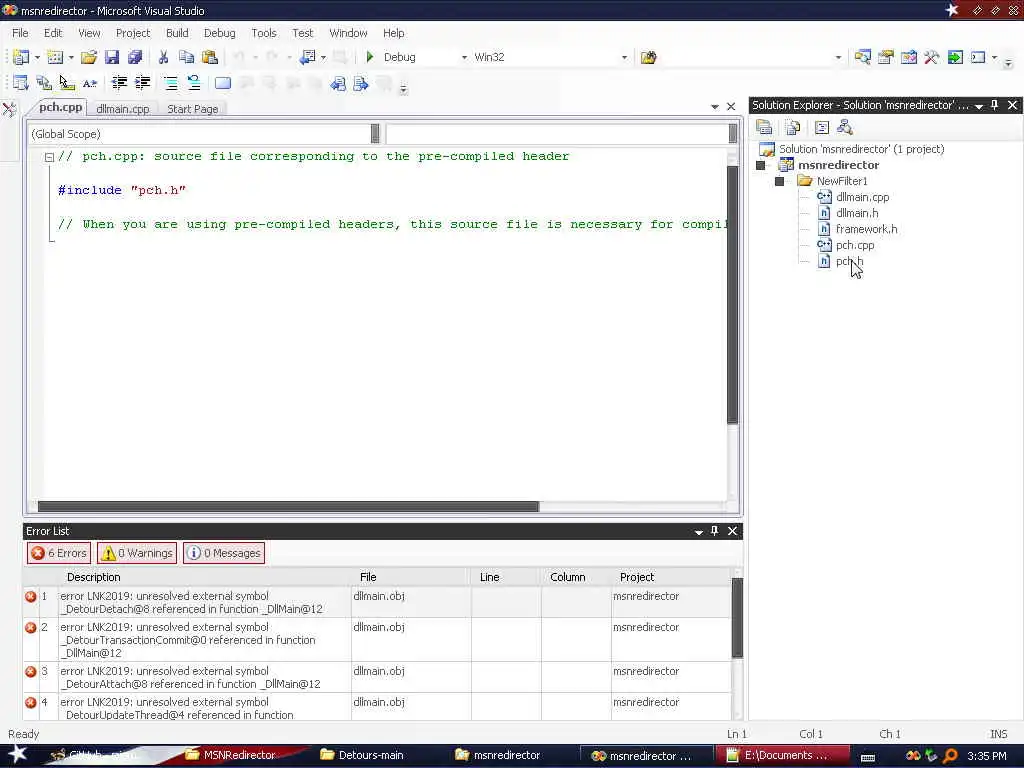Go to next bookmark icon
This screenshot has height=768, width=1024.
[x=360, y=83]
